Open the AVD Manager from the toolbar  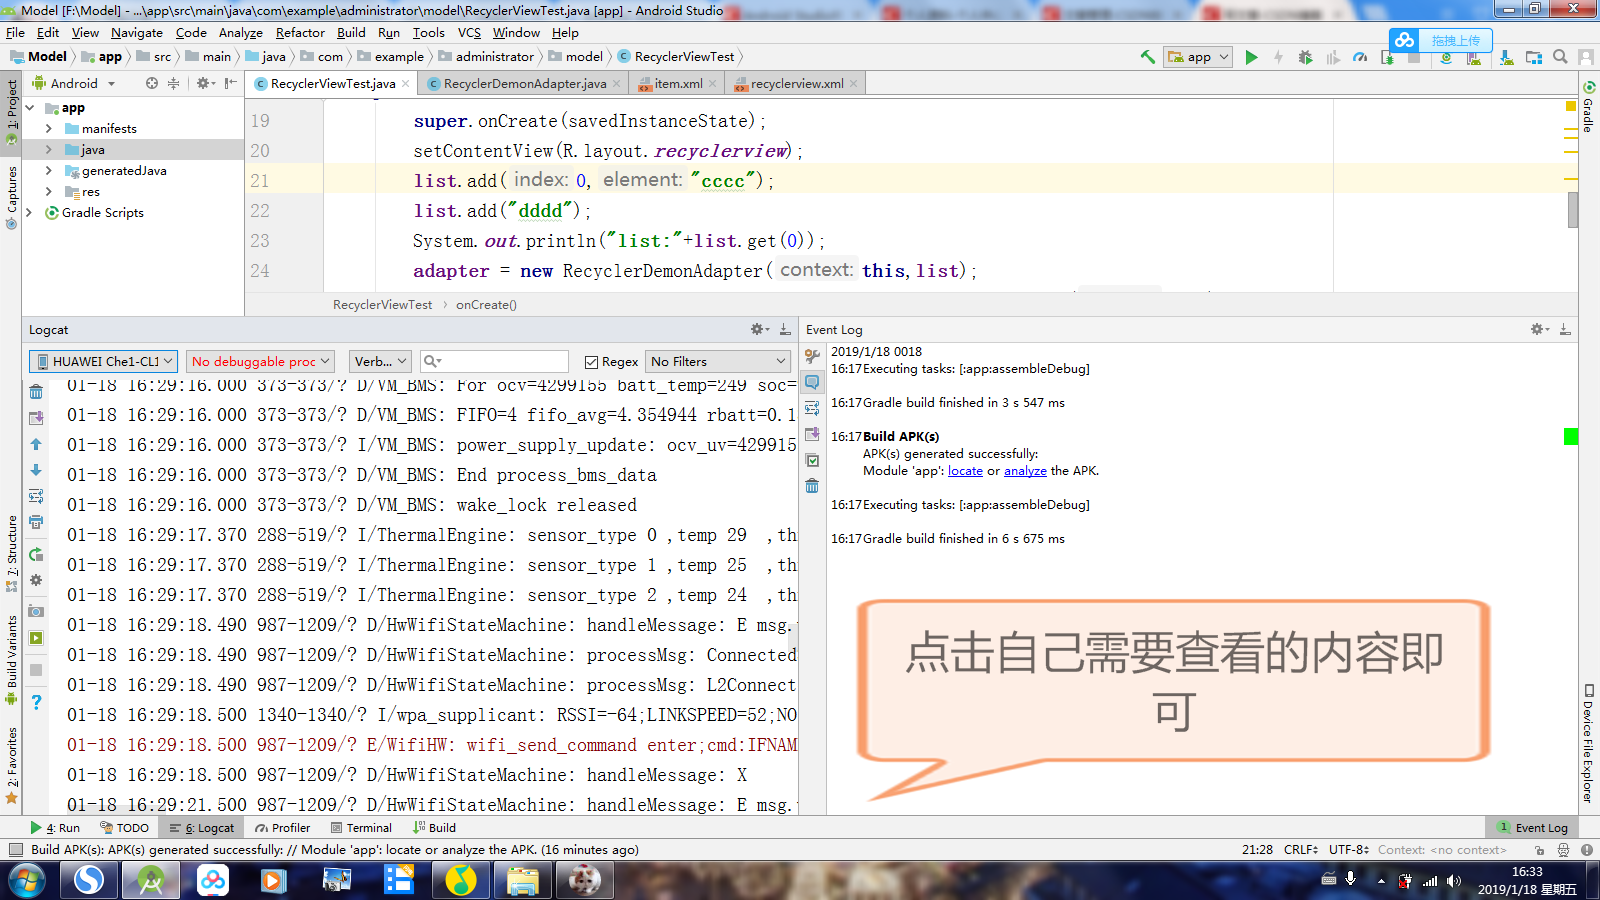pyautogui.click(x=1474, y=57)
